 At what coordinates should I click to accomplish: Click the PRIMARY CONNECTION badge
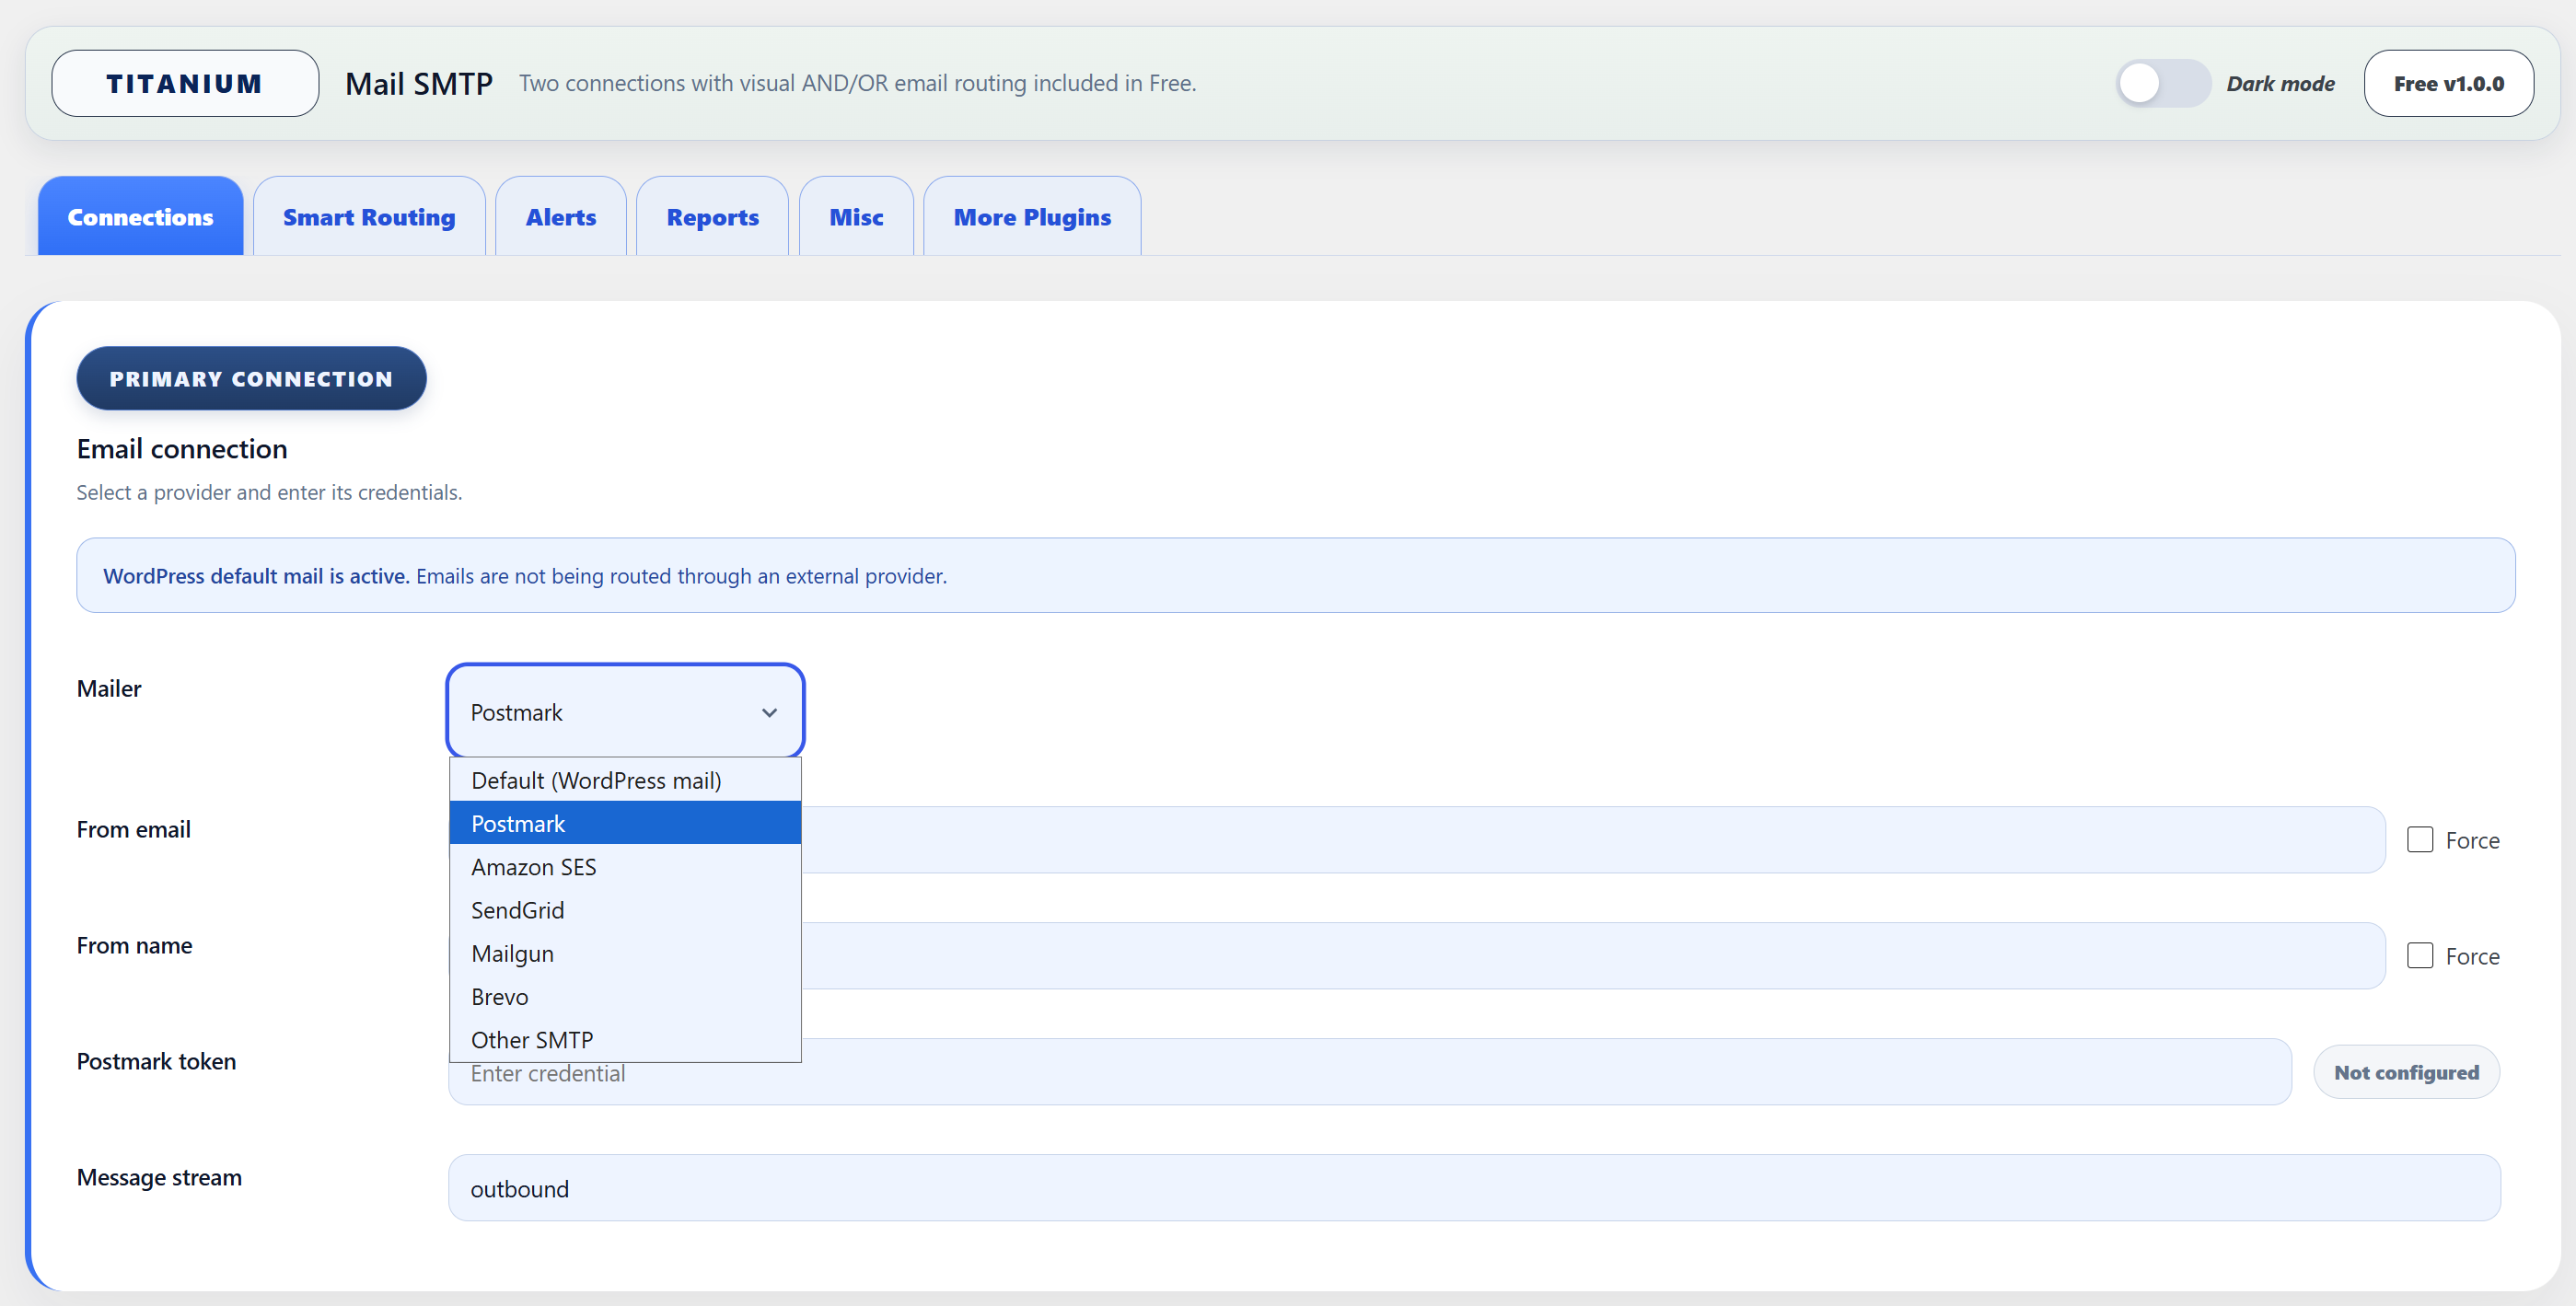tap(251, 378)
